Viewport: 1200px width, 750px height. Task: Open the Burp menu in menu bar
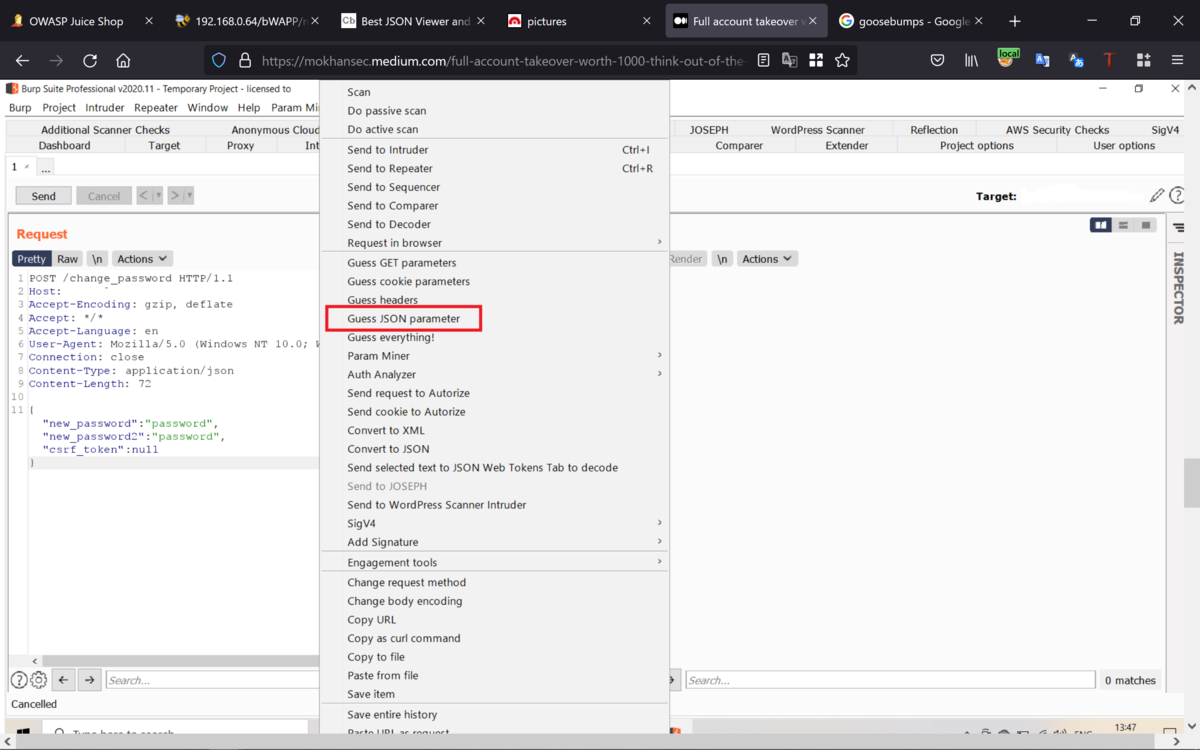pyautogui.click(x=20, y=107)
